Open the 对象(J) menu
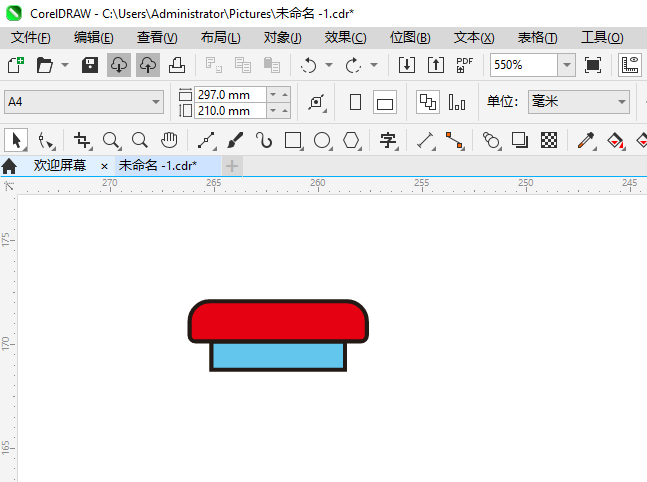The width and height of the screenshot is (647, 482). click(x=283, y=38)
